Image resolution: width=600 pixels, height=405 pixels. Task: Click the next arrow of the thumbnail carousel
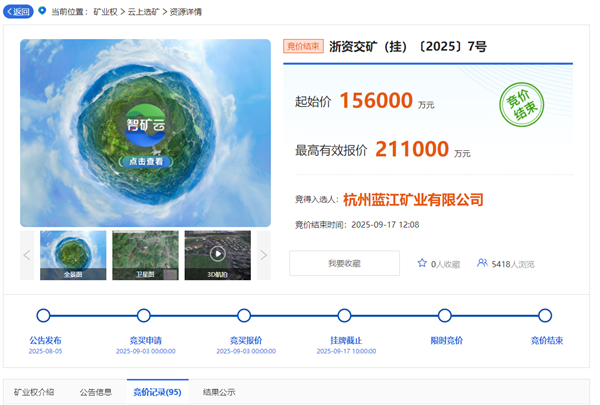pyautogui.click(x=264, y=255)
